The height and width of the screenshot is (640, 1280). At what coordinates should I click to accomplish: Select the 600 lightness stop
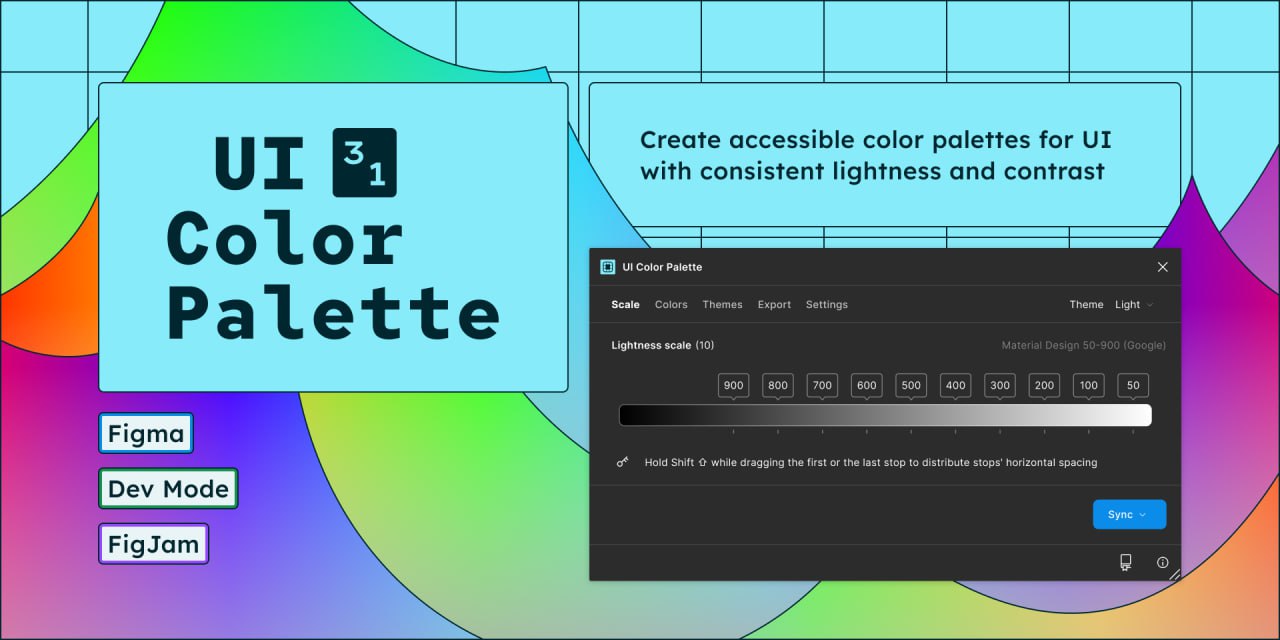coord(866,386)
